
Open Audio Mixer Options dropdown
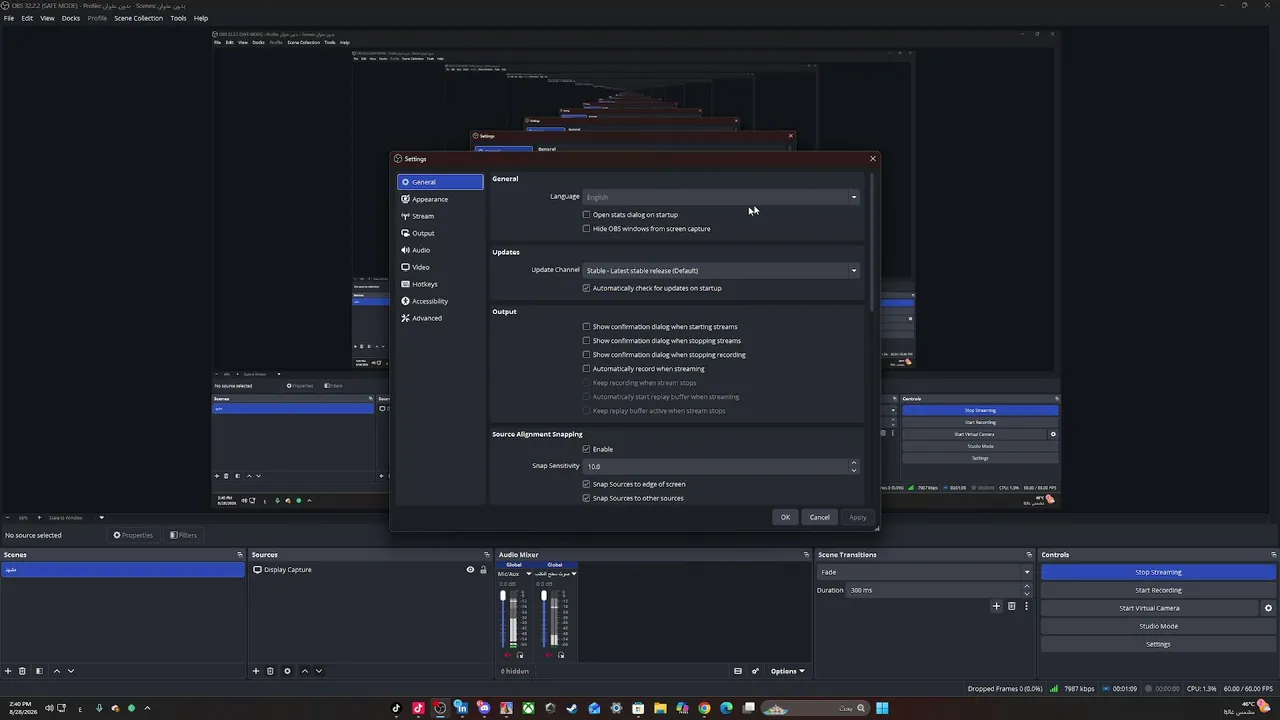[x=787, y=671]
